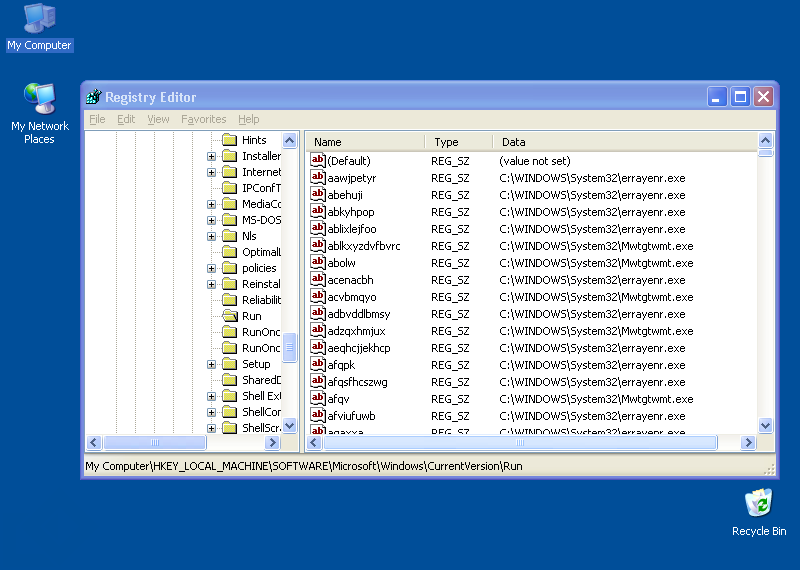Click the string icon of afqpk

318,364
